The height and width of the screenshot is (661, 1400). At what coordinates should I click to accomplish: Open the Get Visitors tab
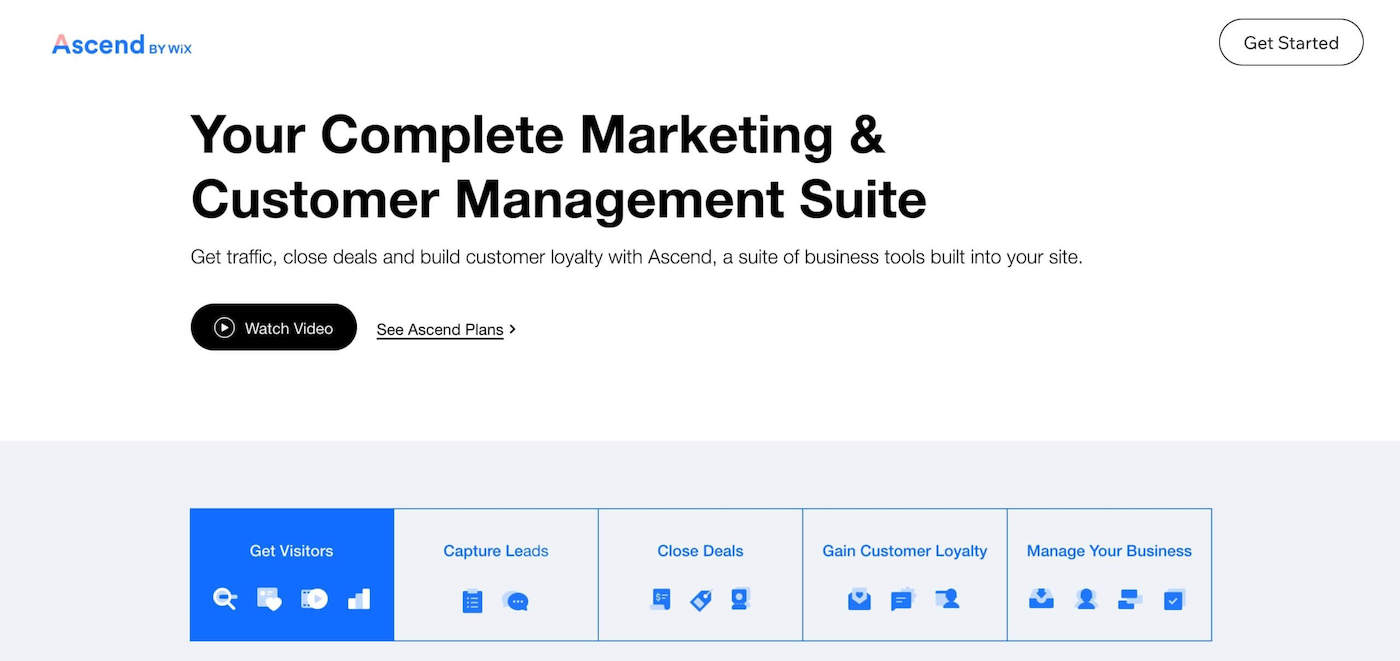click(x=292, y=574)
